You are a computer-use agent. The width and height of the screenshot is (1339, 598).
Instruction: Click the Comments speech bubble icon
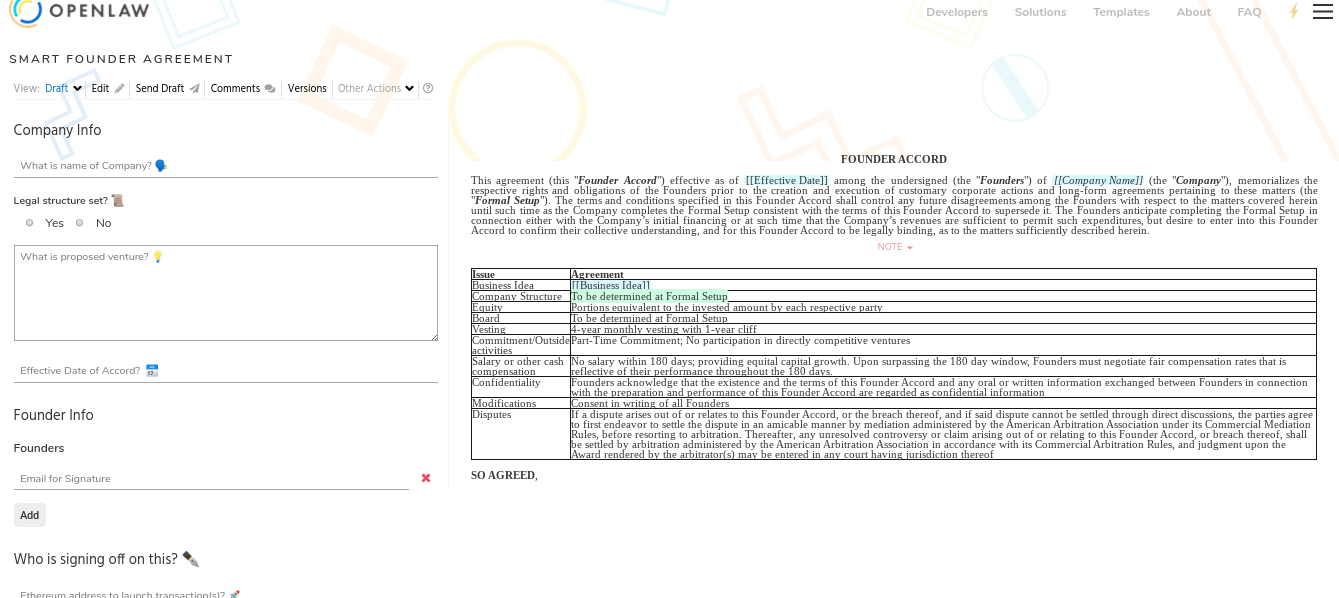tap(270, 88)
